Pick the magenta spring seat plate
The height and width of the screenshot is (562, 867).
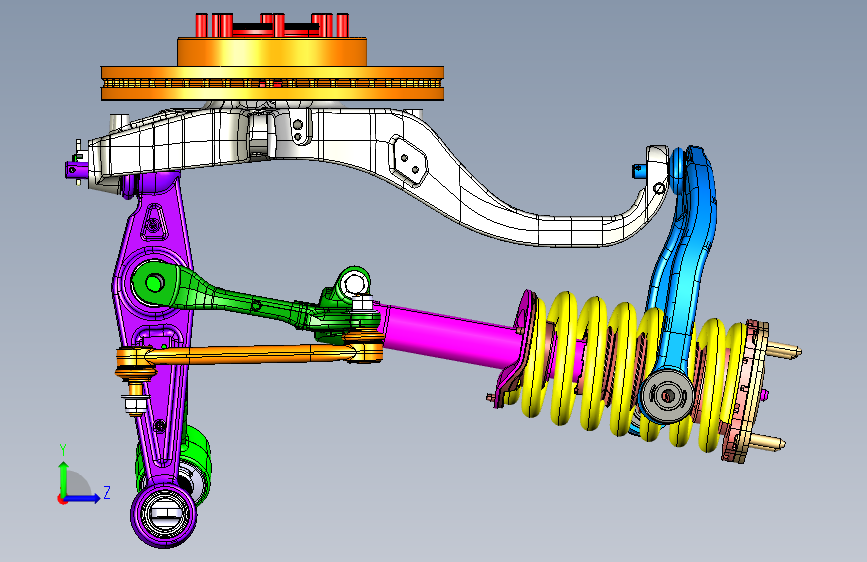[x=517, y=348]
